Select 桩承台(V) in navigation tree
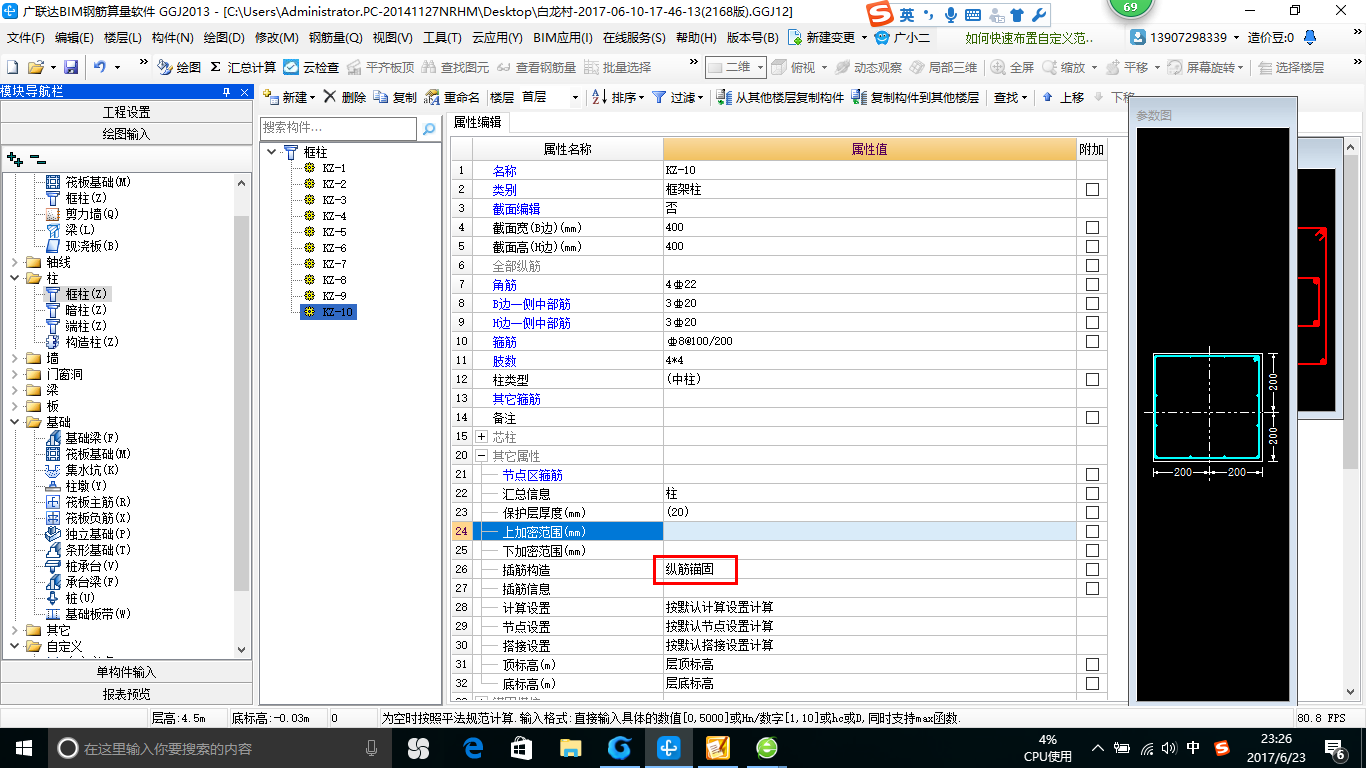This screenshot has width=1366, height=768. point(83,566)
